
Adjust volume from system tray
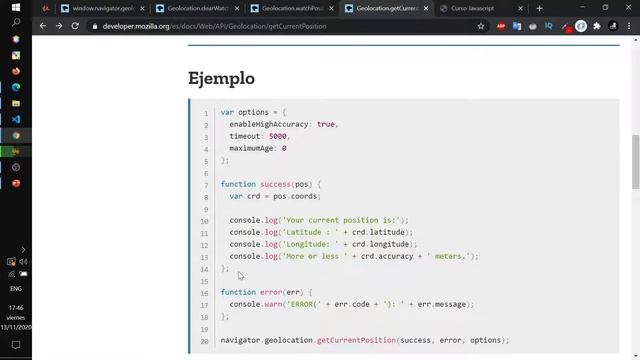click(23, 262)
